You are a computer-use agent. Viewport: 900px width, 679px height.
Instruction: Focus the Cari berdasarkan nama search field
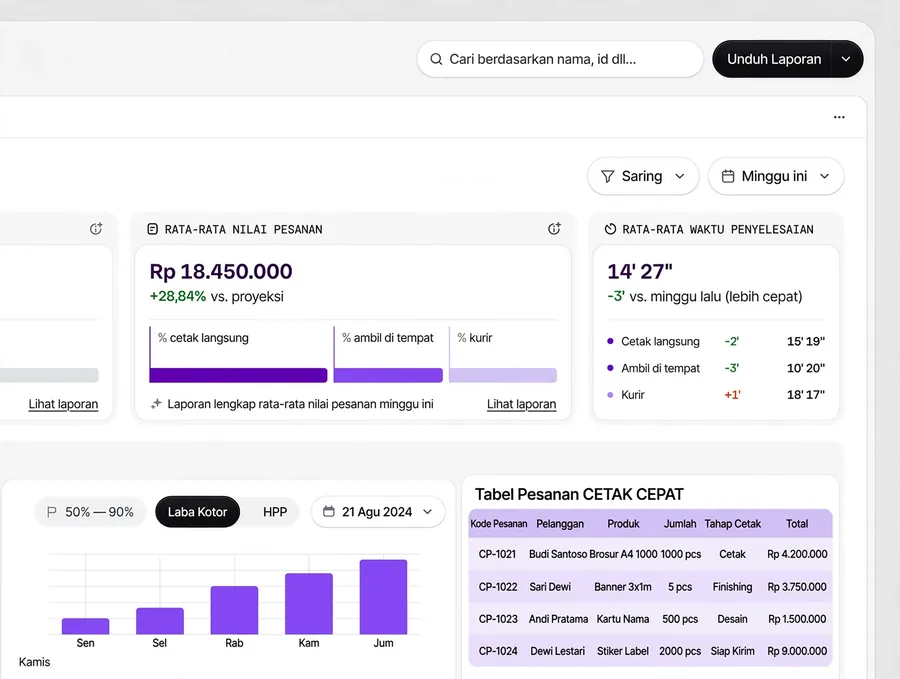tap(560, 59)
